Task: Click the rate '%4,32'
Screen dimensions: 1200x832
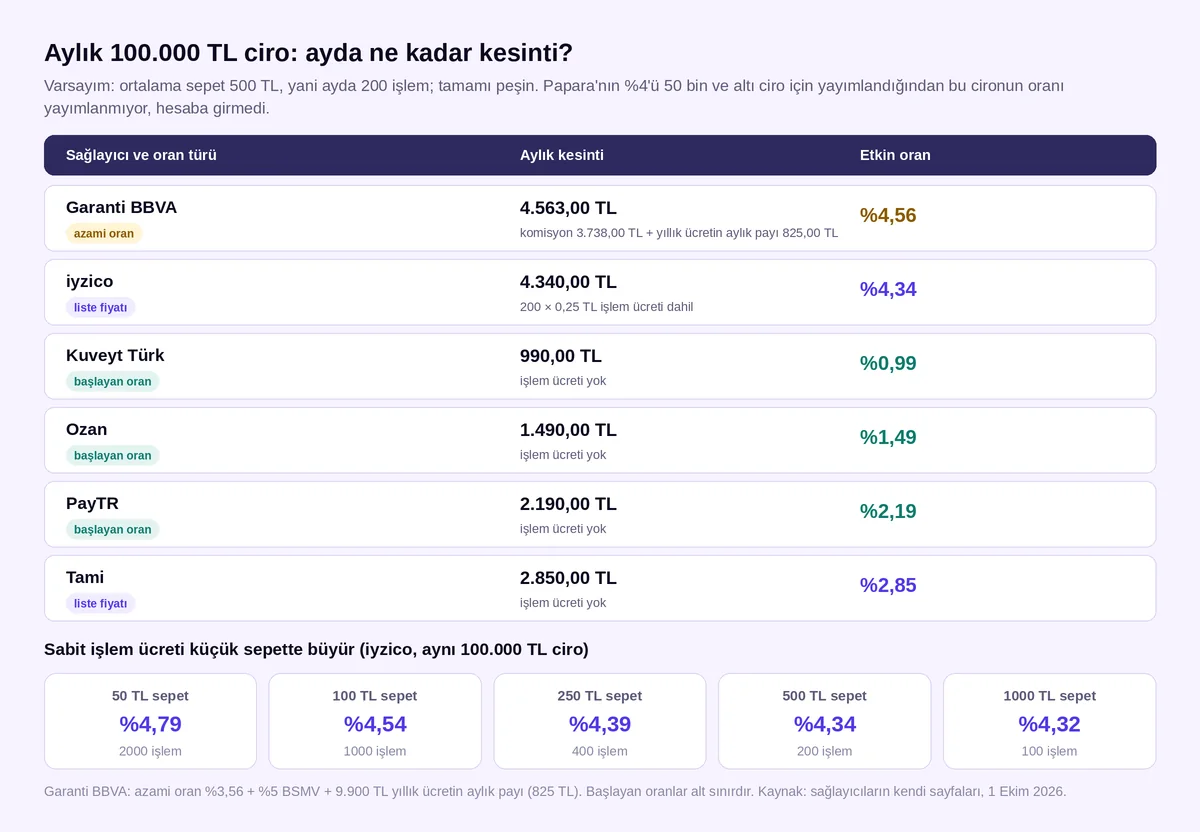Action: [x=1050, y=724]
